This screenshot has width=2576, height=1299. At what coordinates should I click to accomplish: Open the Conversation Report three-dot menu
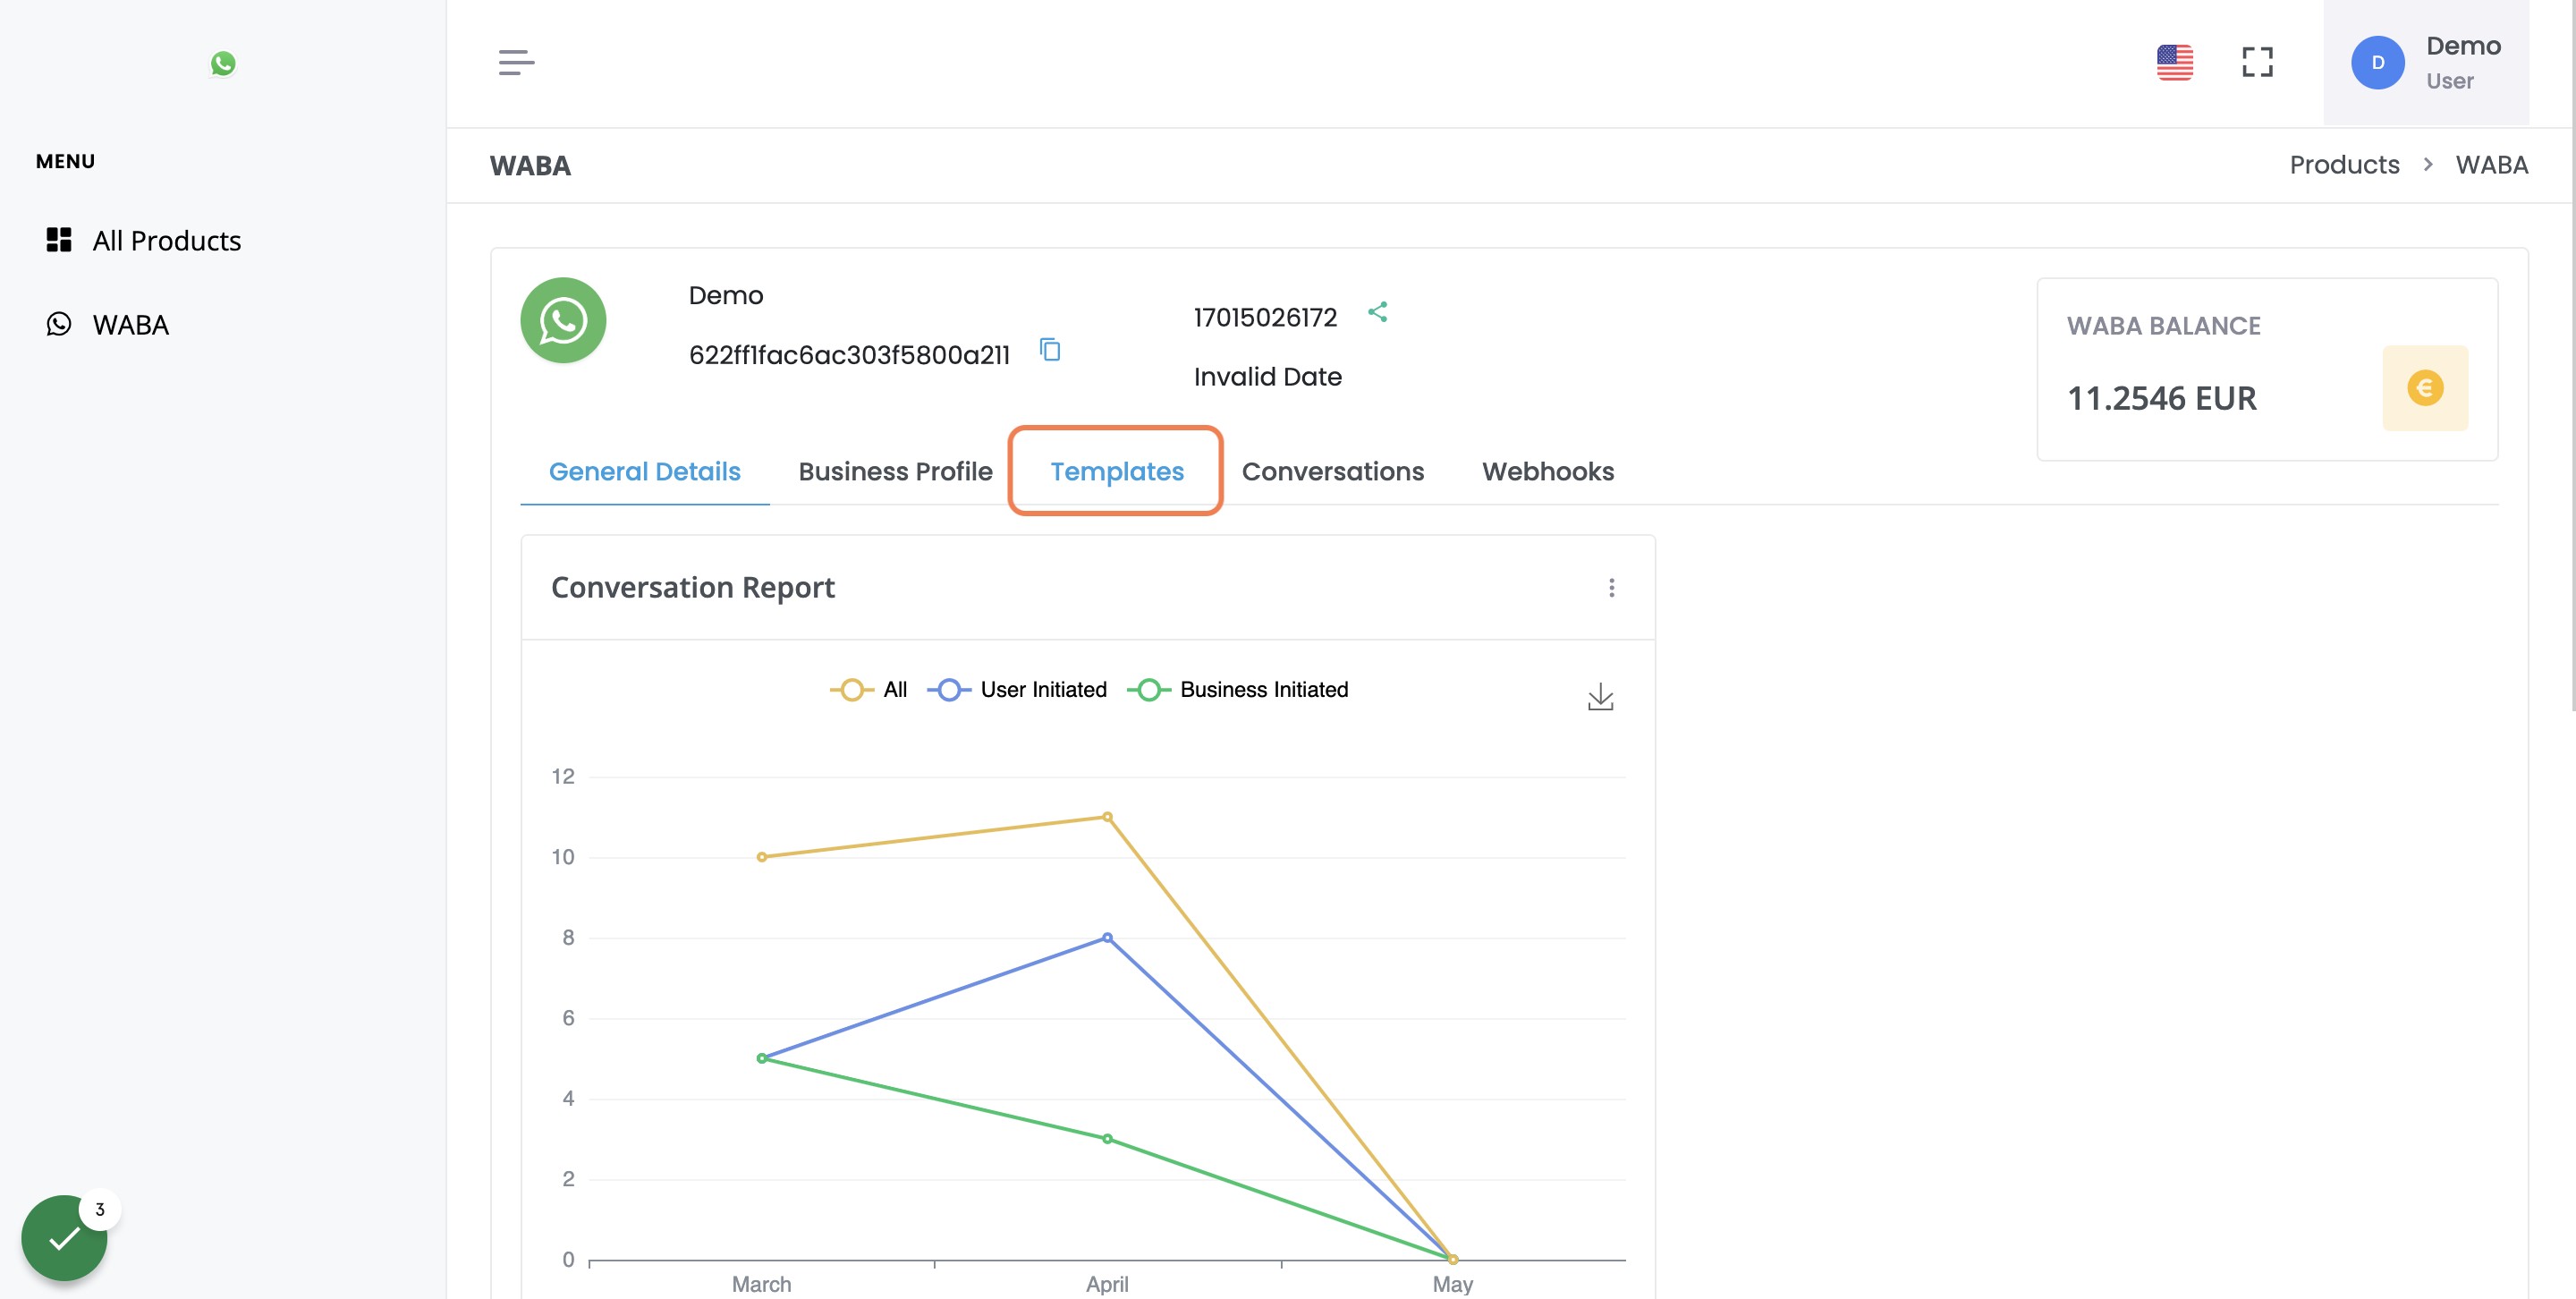pyautogui.click(x=1610, y=588)
